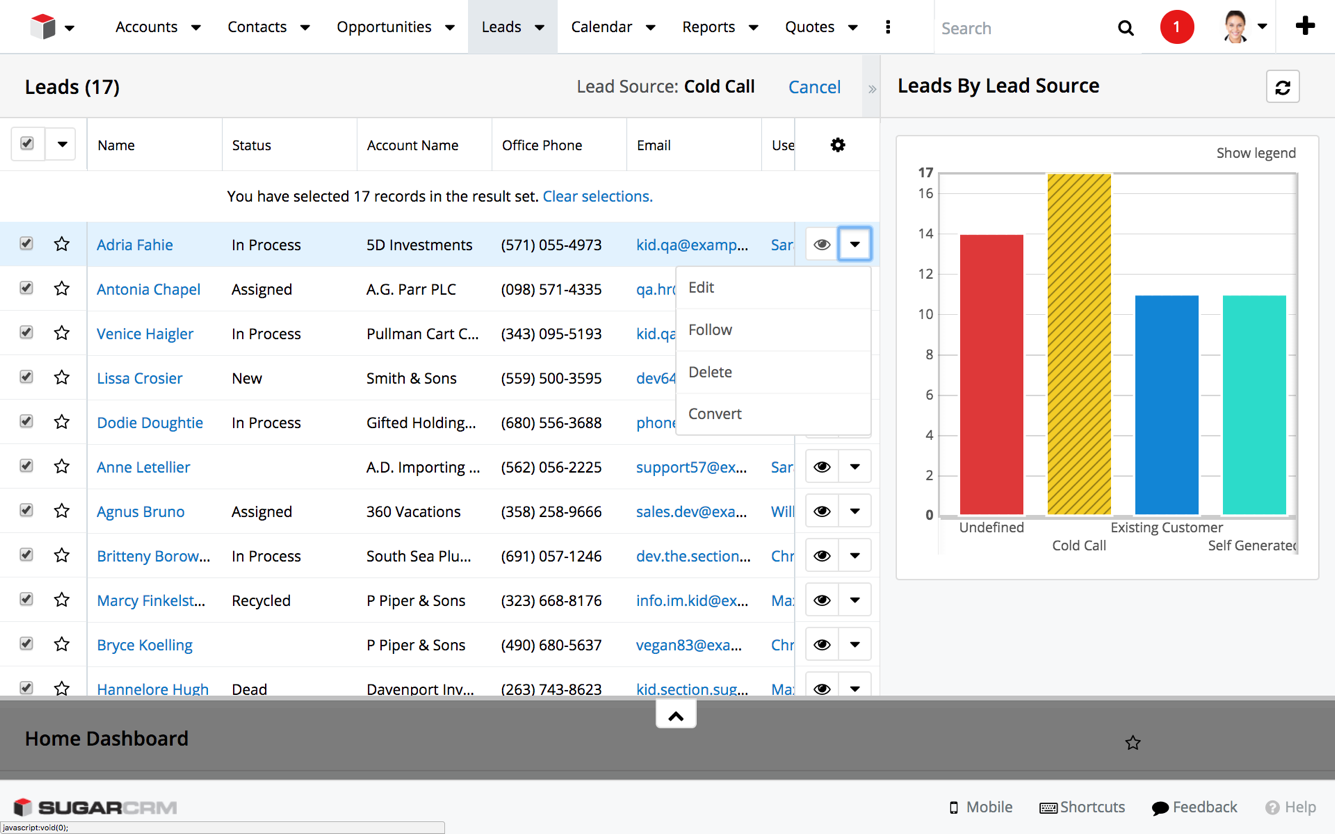Click the Clear selections link
The height and width of the screenshot is (834, 1335).
[x=597, y=196]
